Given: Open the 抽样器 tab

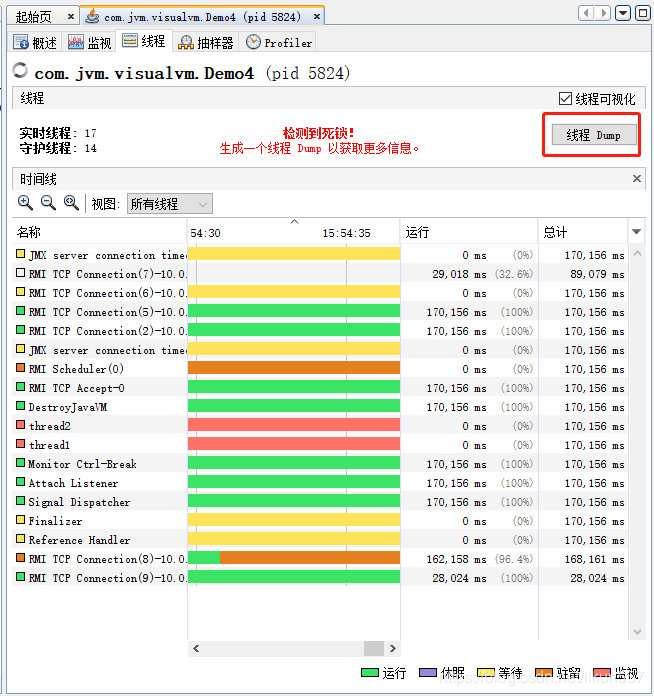Looking at the screenshot, I should [x=205, y=43].
